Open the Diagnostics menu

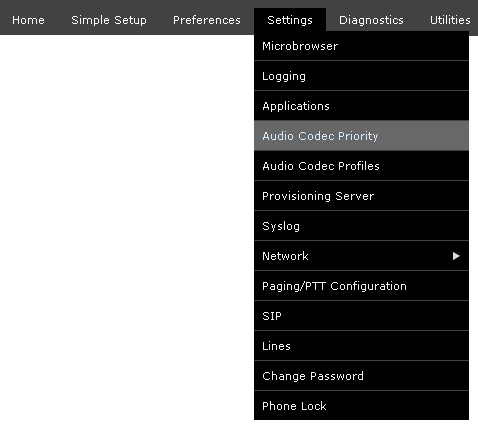(371, 20)
